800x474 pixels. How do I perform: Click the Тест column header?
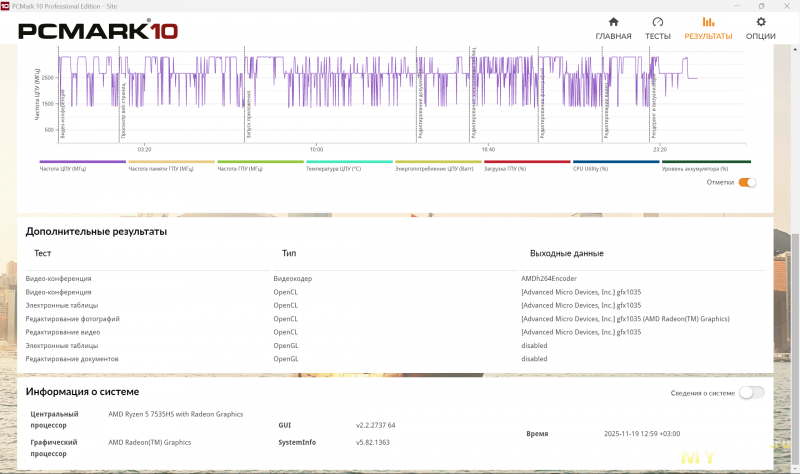[x=42, y=254]
